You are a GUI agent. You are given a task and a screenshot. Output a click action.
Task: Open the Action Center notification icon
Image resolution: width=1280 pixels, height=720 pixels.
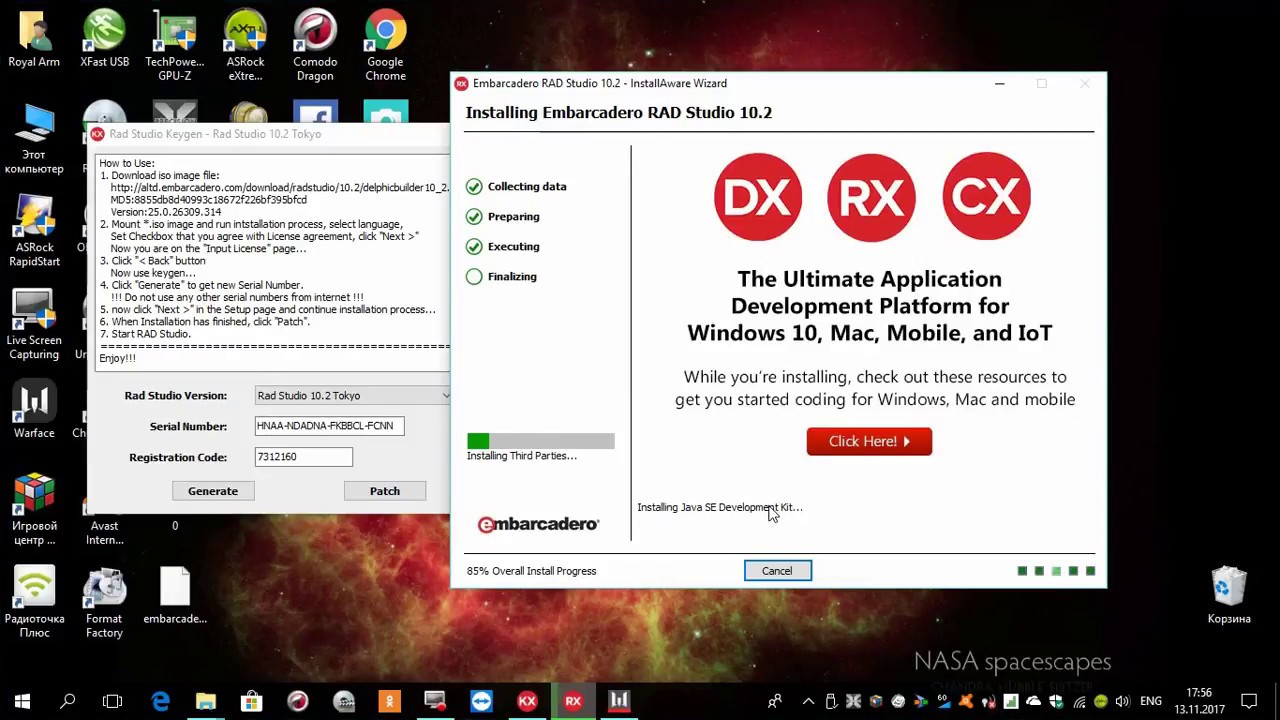(1249, 701)
